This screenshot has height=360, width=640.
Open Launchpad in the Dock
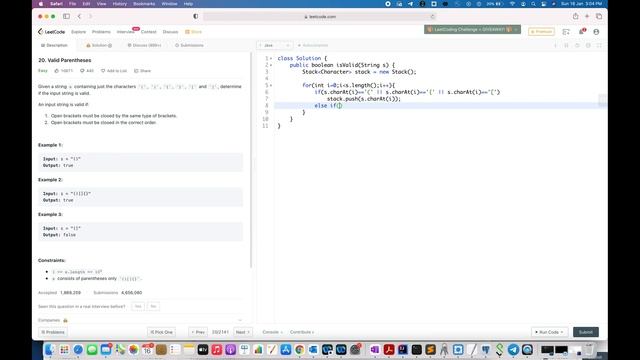point(64,349)
